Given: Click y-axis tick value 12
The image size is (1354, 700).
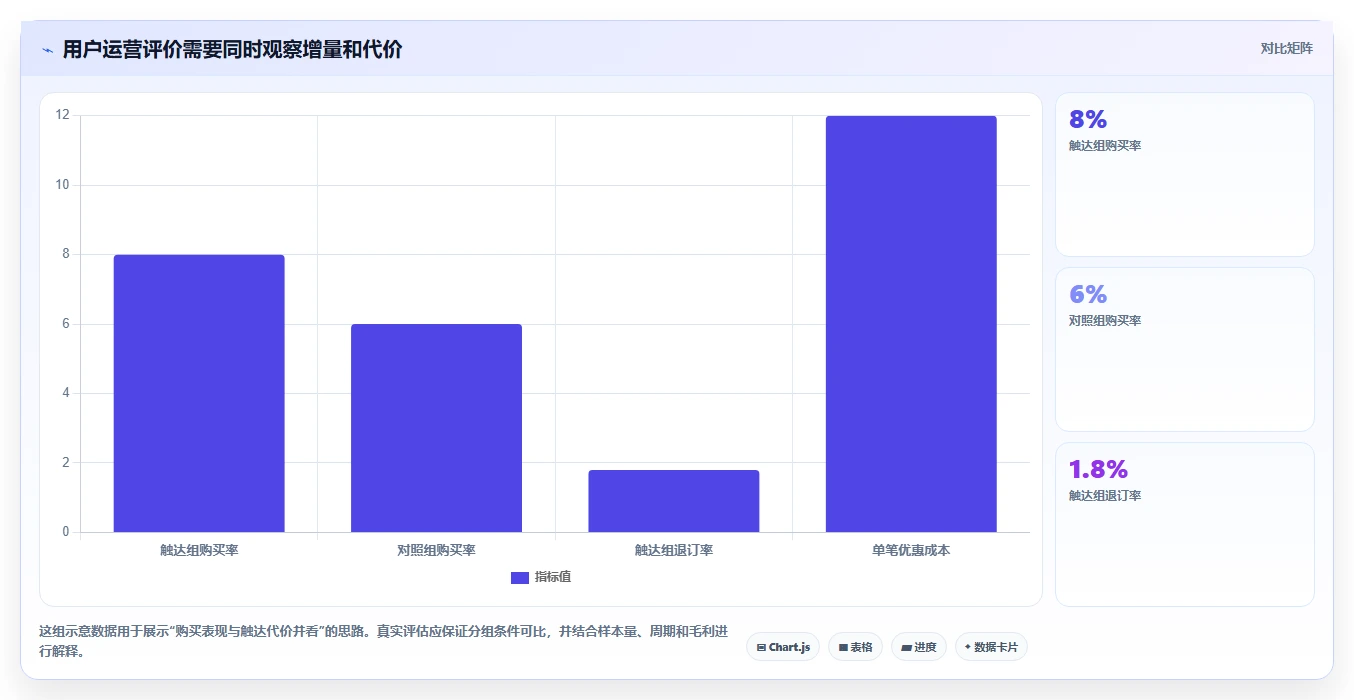Looking at the screenshot, I should click(x=63, y=115).
